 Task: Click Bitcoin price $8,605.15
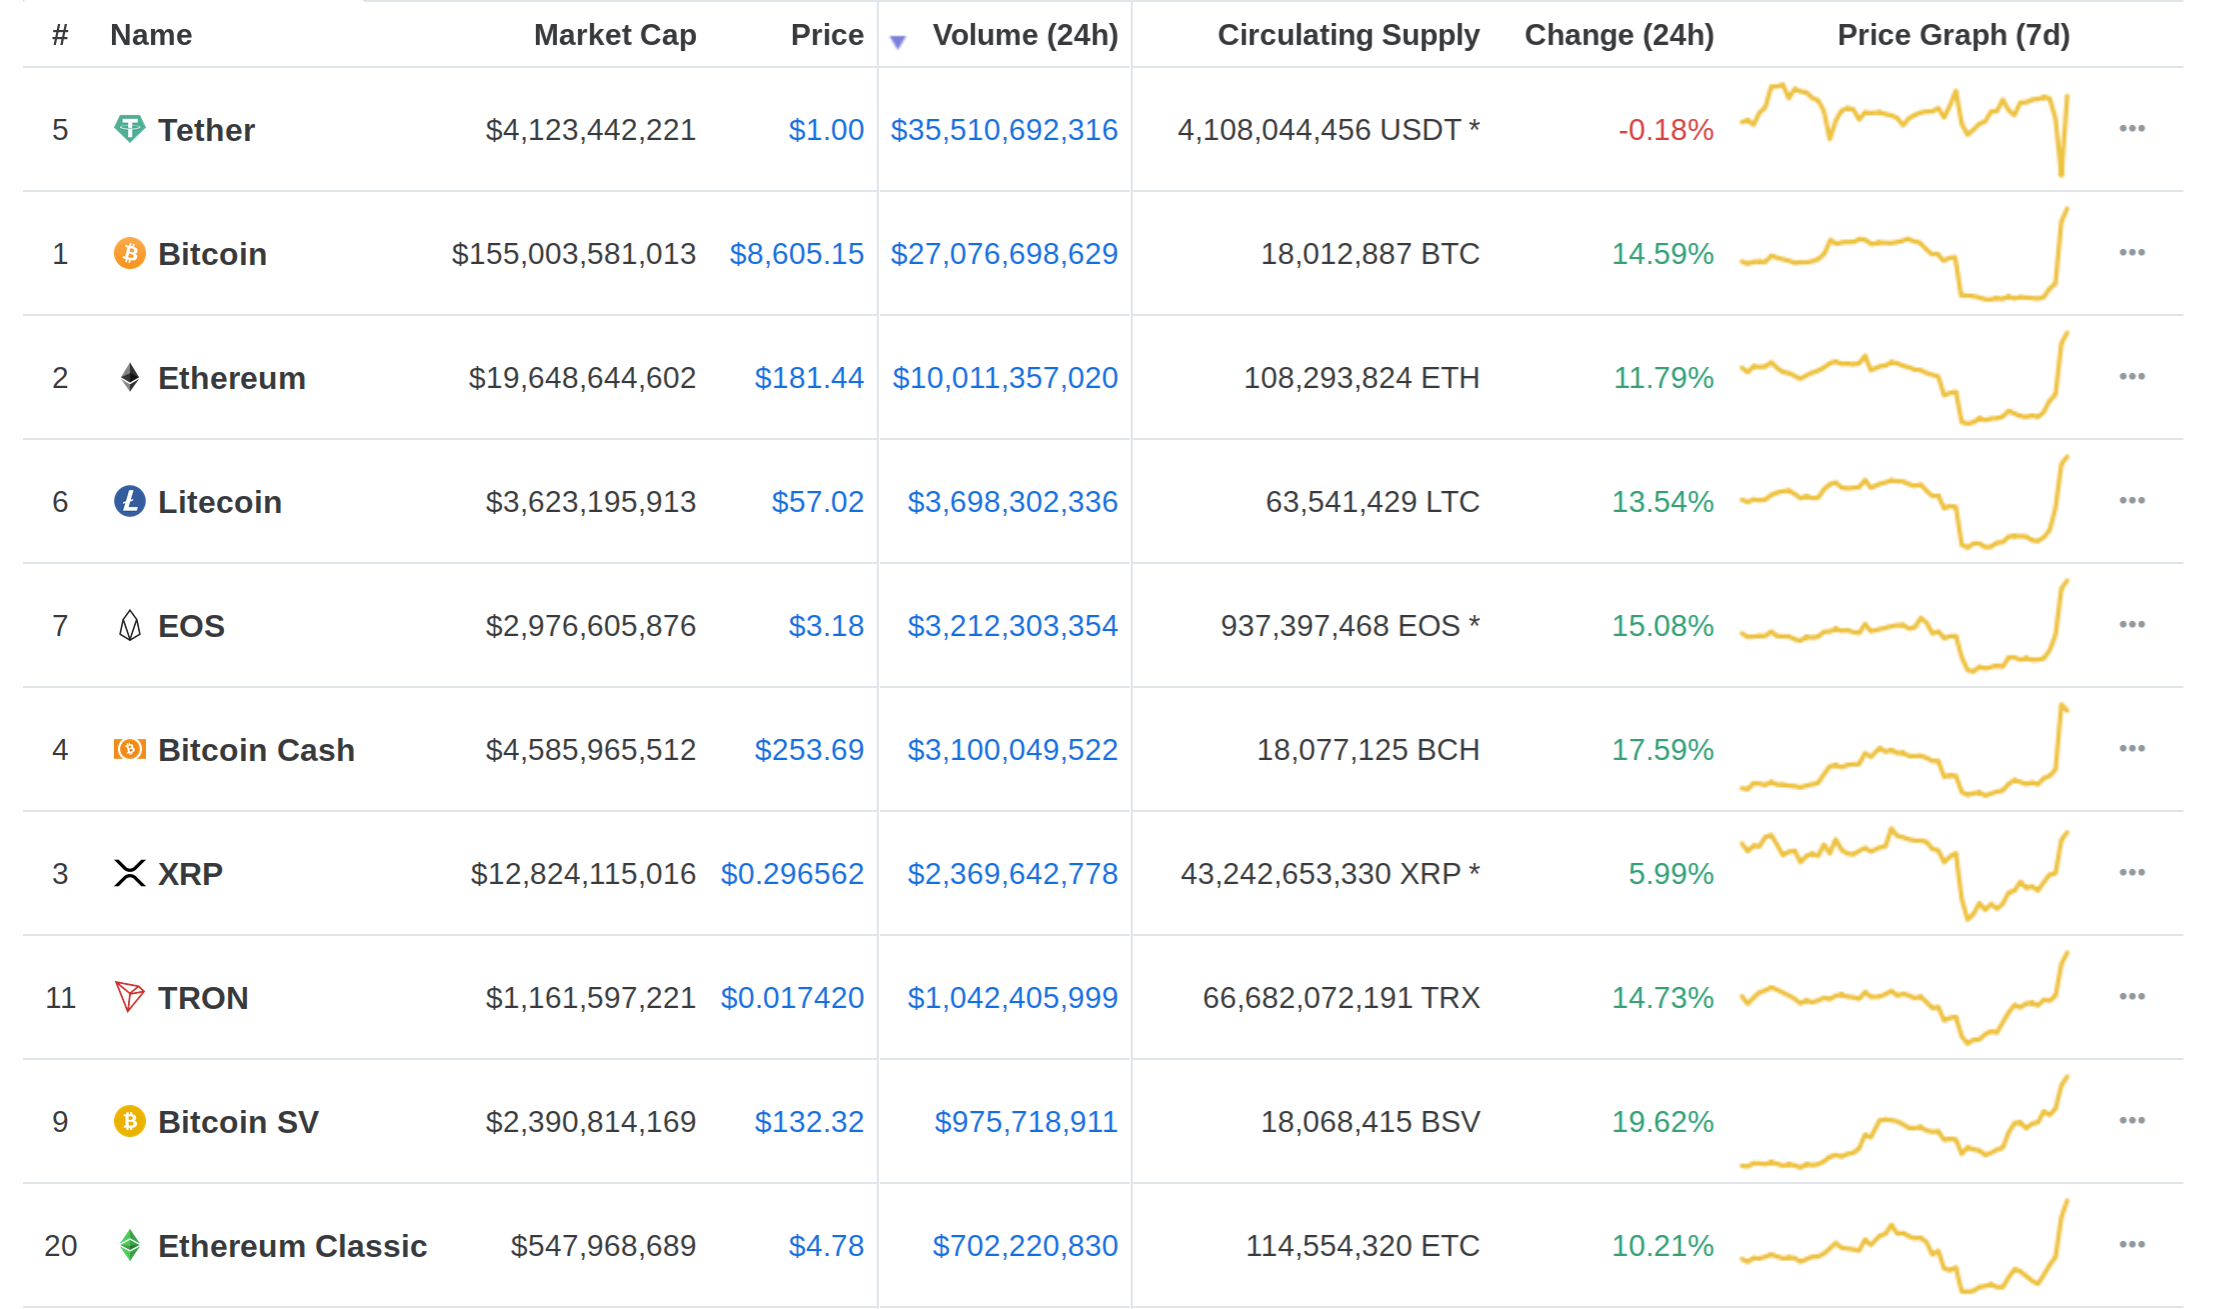pos(796,254)
